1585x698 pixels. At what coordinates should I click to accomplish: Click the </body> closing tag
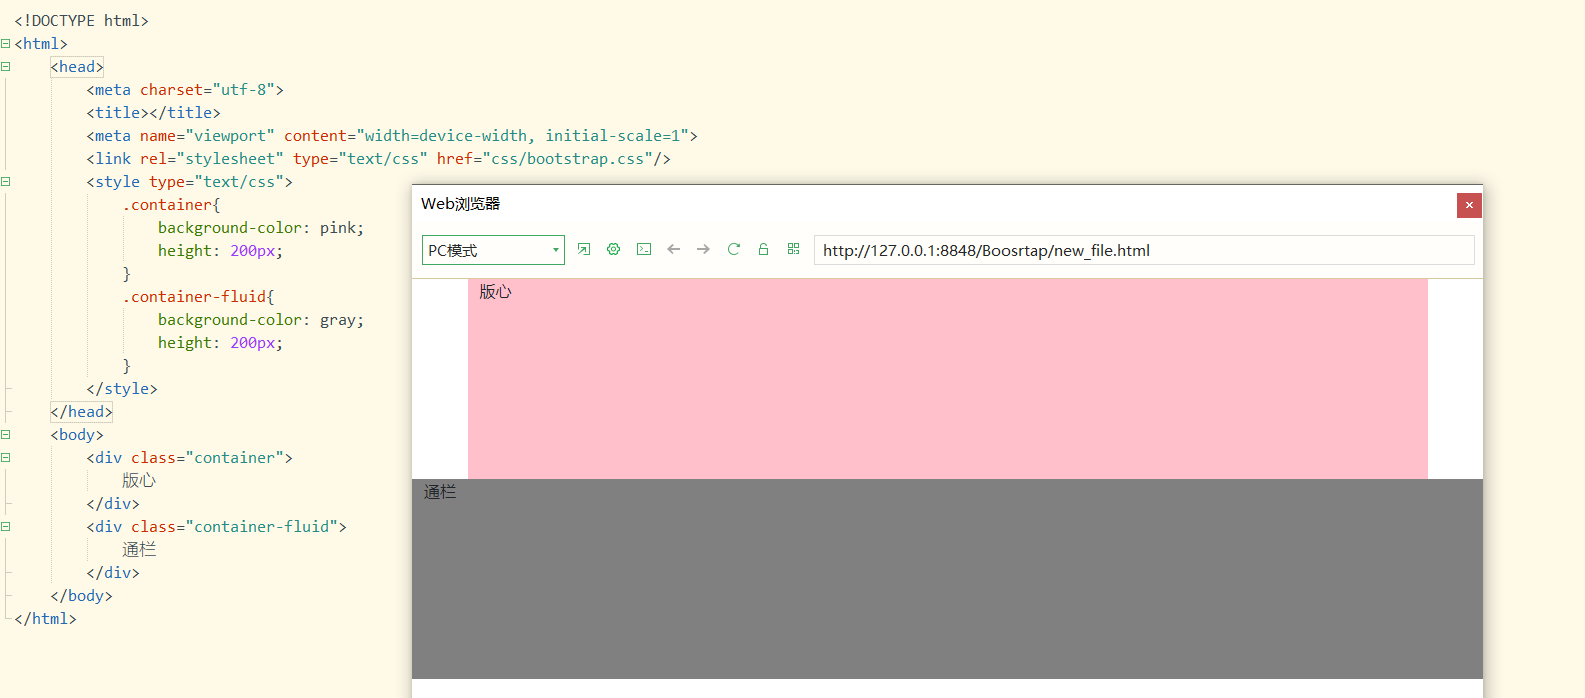coord(81,596)
